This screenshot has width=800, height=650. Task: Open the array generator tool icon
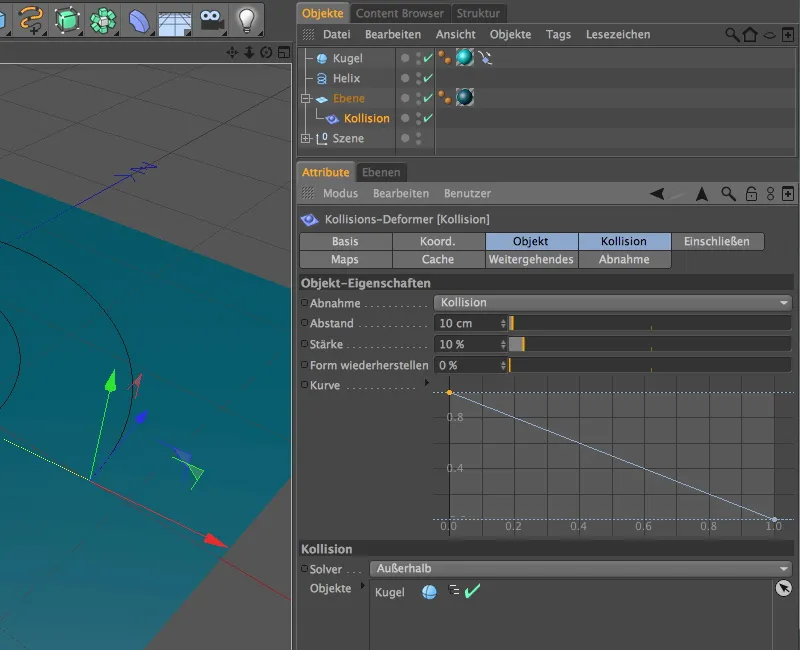pos(103,20)
